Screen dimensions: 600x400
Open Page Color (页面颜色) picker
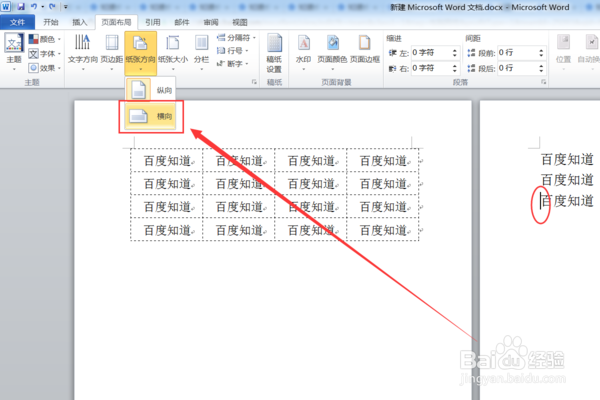pos(332,52)
